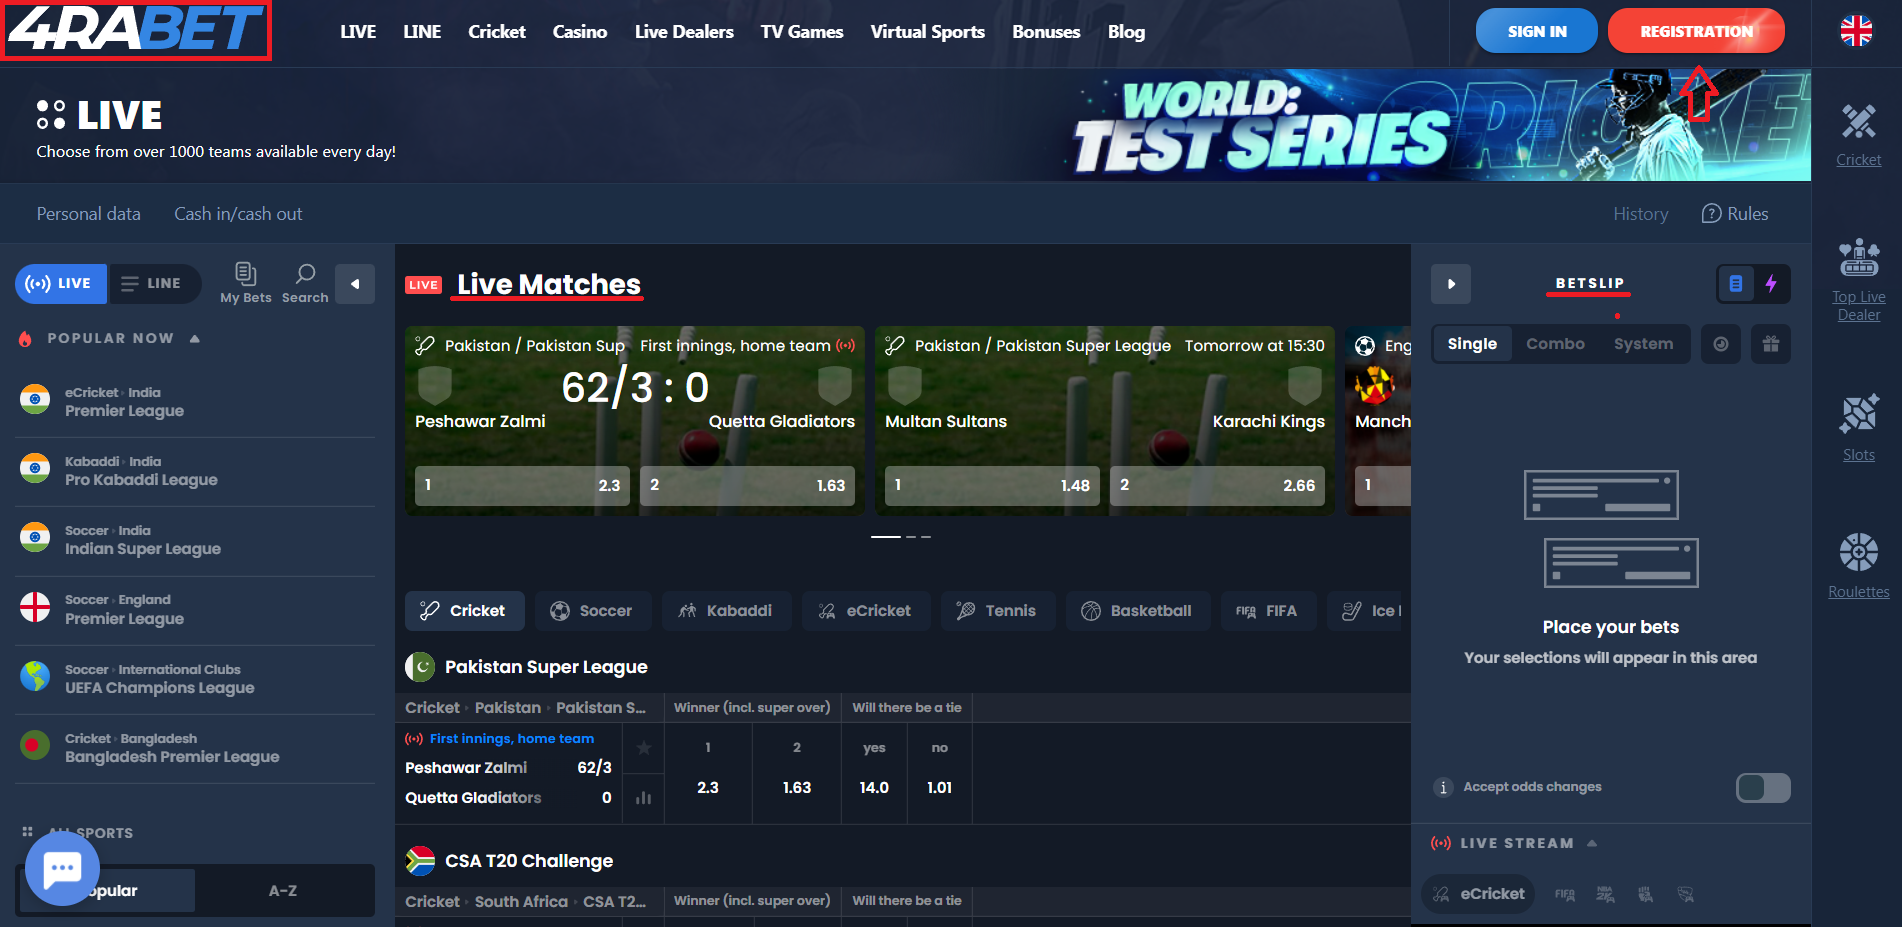The width and height of the screenshot is (1902, 927).
Task: Open UEFA Champions League in Popular Now
Action: coord(195,679)
